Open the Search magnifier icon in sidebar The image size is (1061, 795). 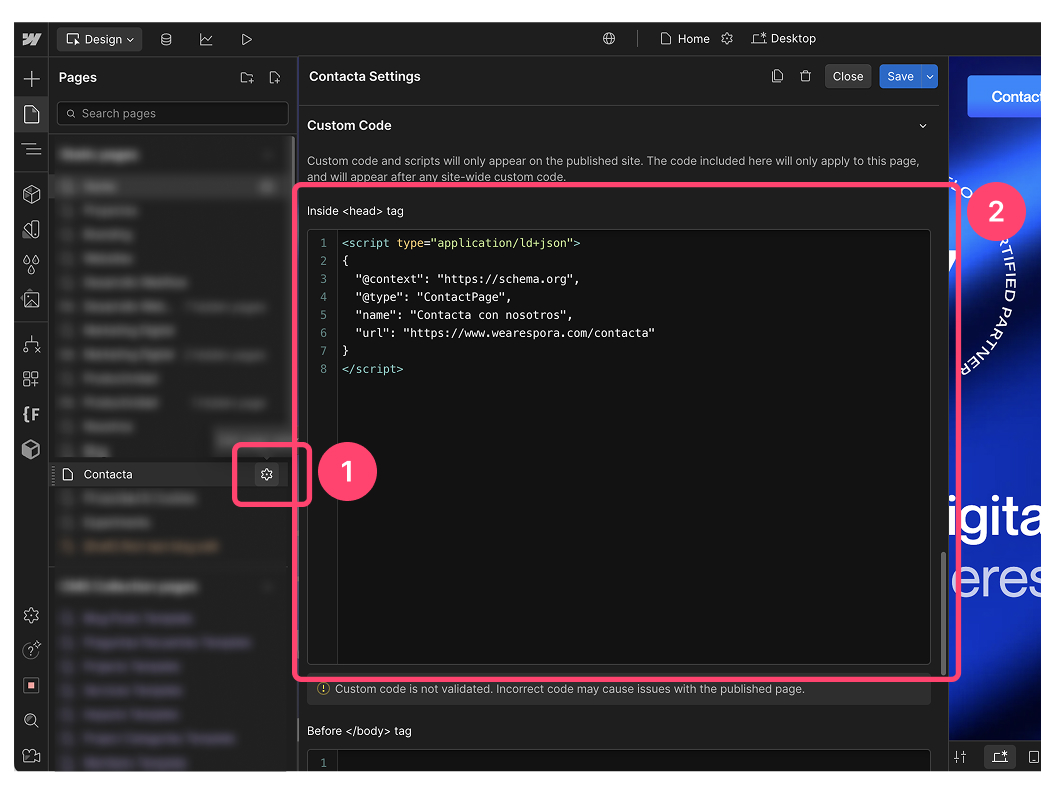(31, 721)
